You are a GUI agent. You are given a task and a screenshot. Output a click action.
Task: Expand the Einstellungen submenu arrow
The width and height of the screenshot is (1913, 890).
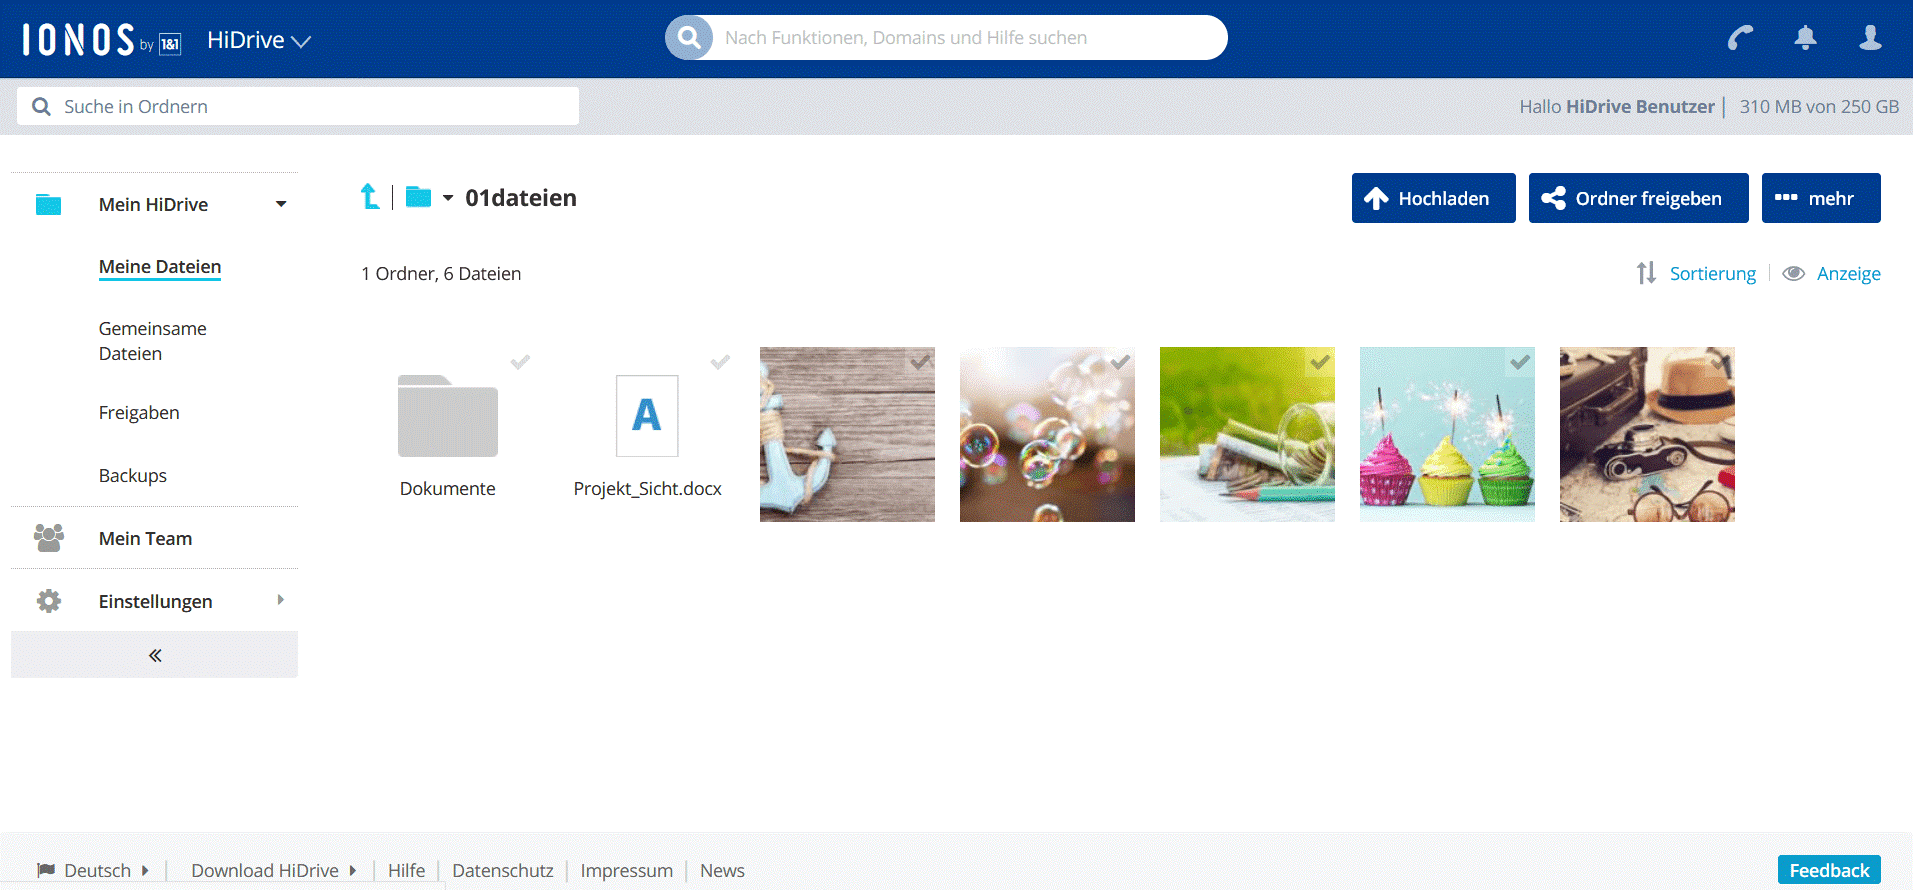(x=281, y=600)
